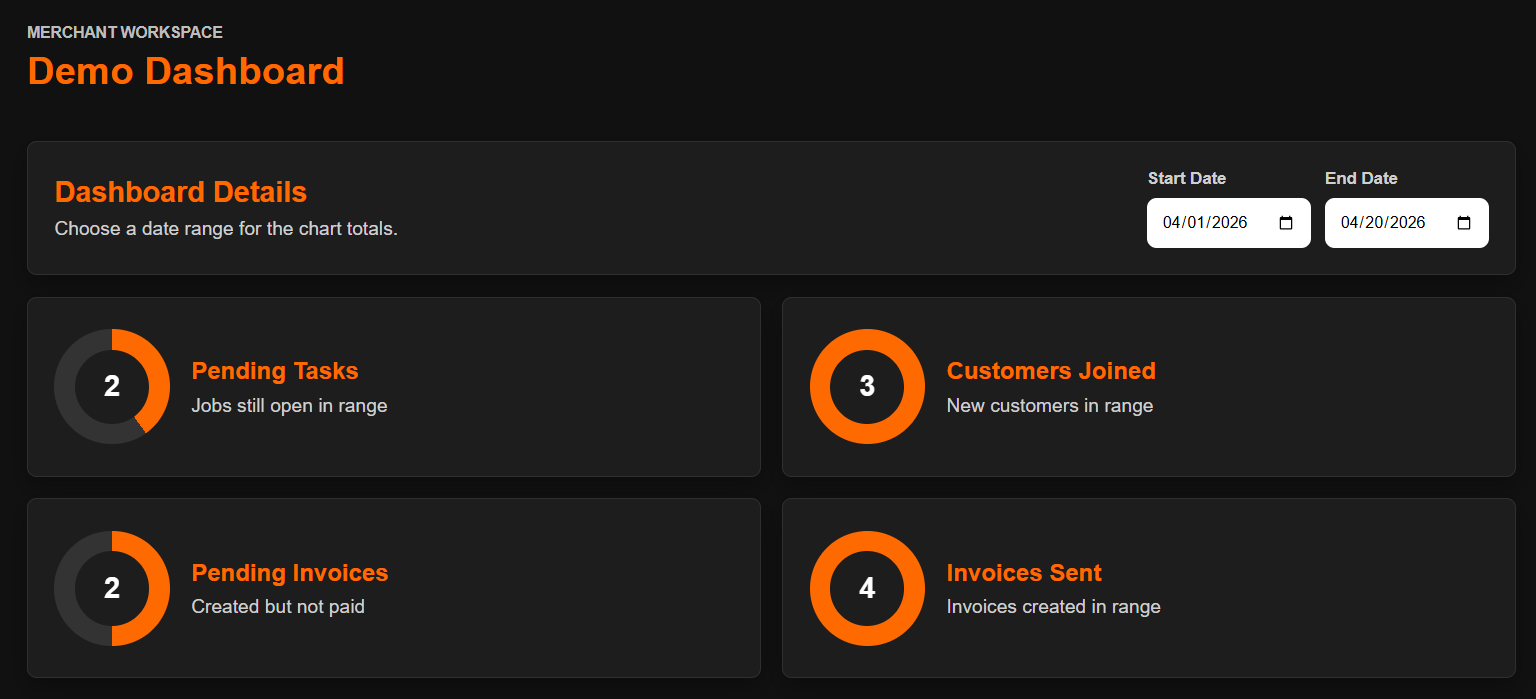
Task: Select the Pending Tasks card title
Action: click(274, 370)
